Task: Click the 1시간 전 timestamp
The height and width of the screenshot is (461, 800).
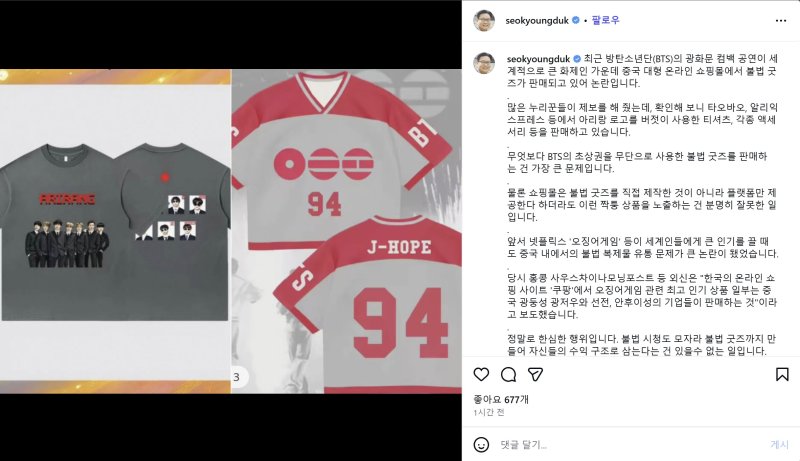Action: point(489,413)
